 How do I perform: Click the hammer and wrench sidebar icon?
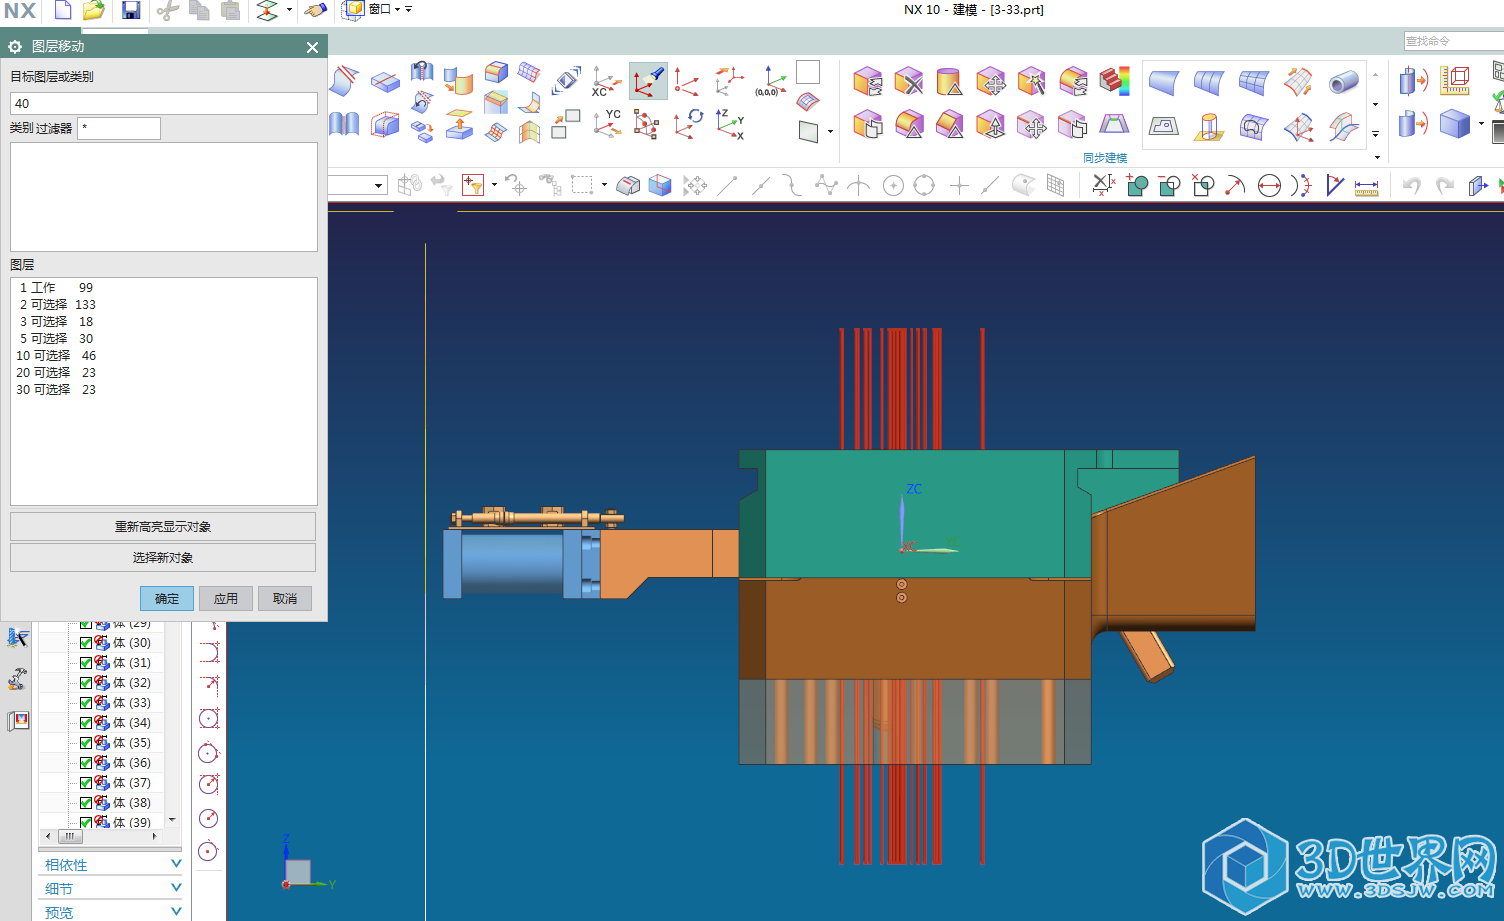17,679
